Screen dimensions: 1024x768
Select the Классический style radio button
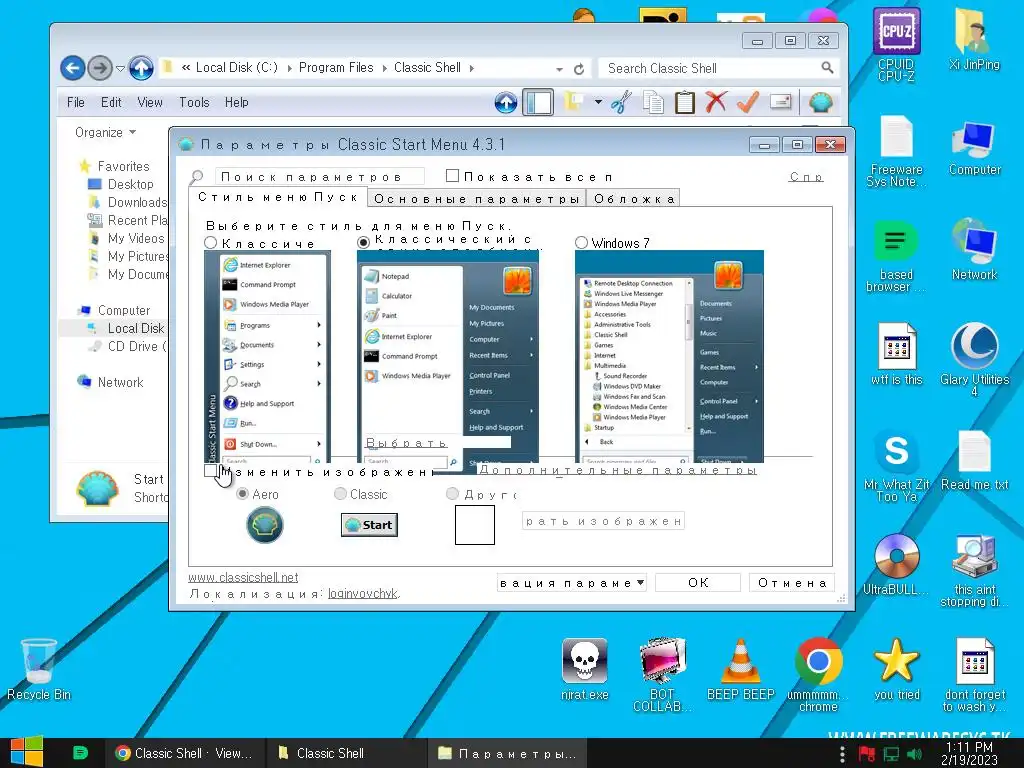(210, 243)
